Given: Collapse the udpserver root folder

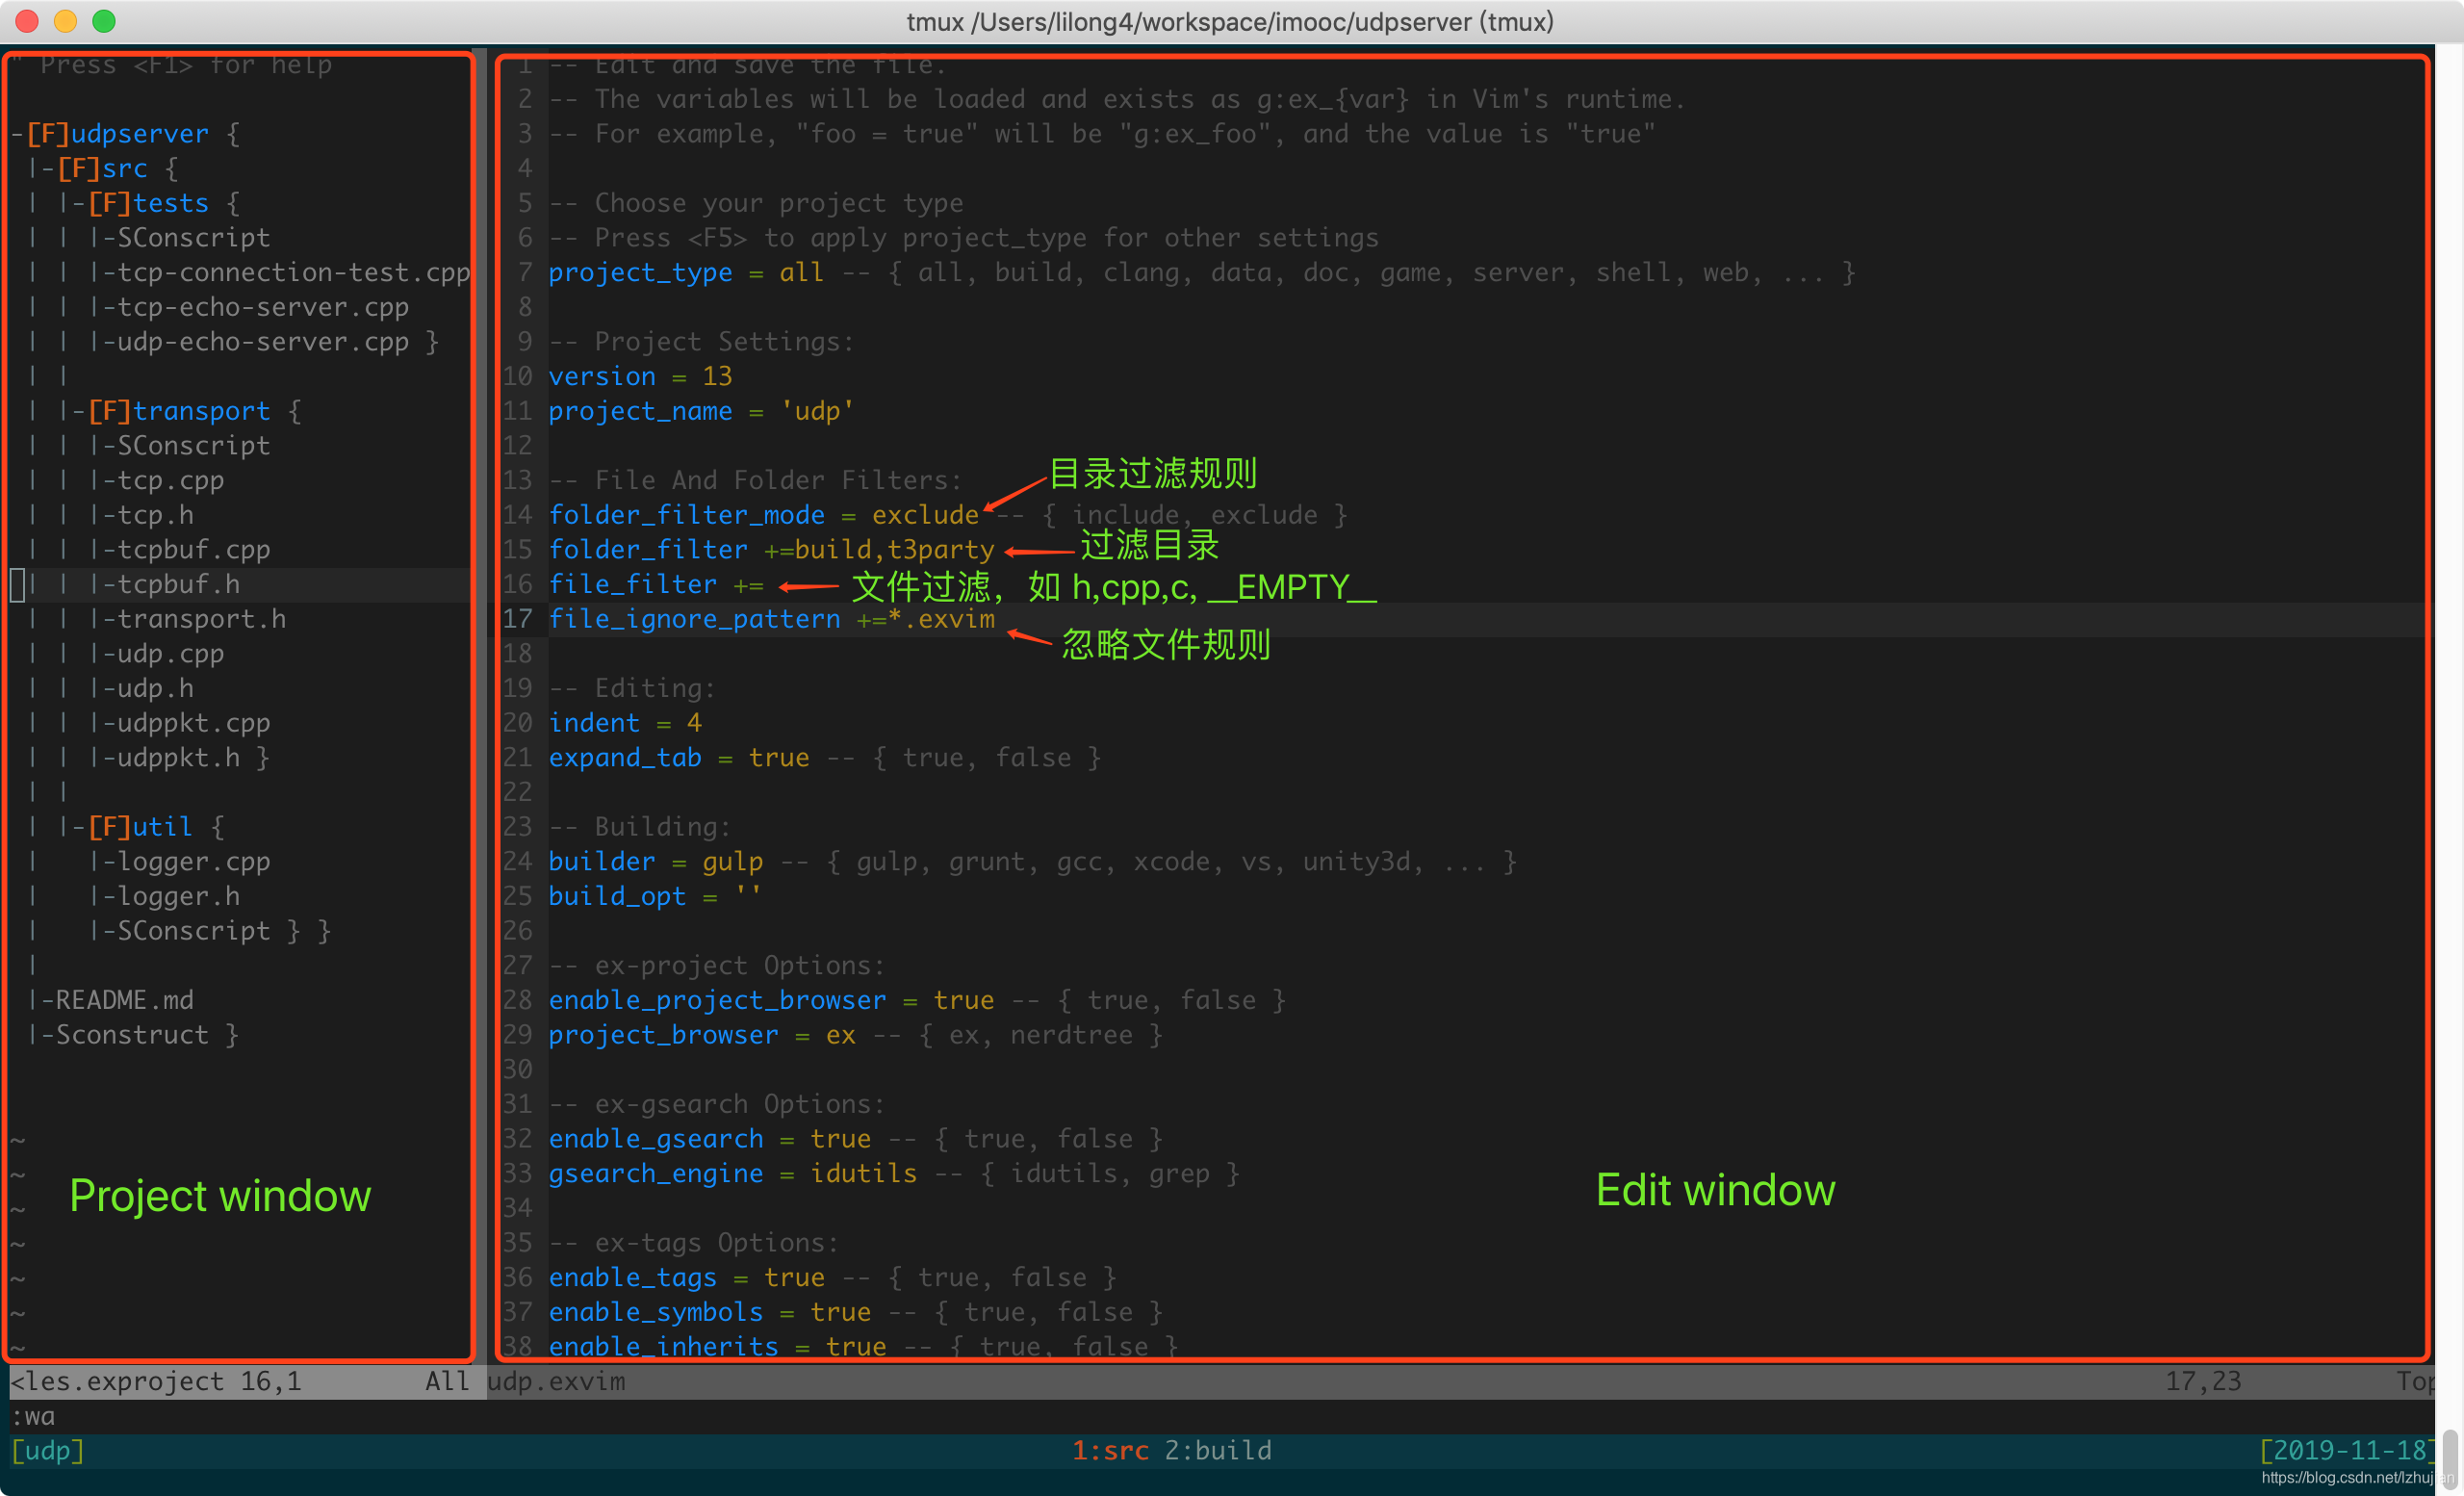Looking at the screenshot, I should click(x=138, y=133).
